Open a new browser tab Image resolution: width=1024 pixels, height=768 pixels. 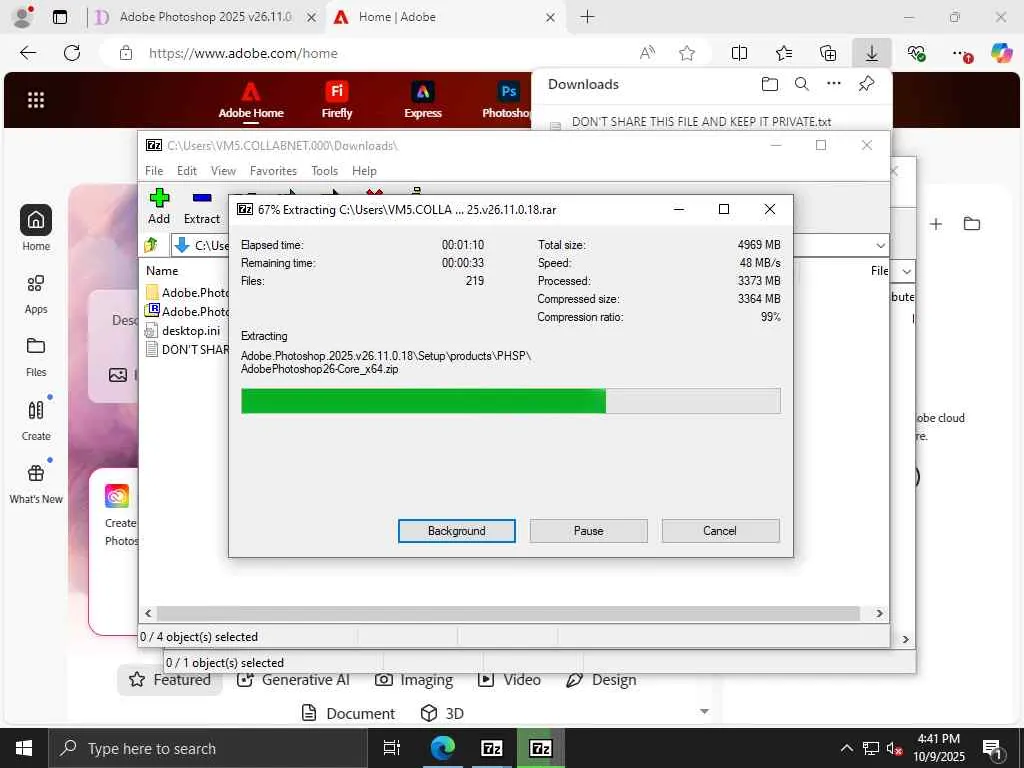click(x=587, y=17)
